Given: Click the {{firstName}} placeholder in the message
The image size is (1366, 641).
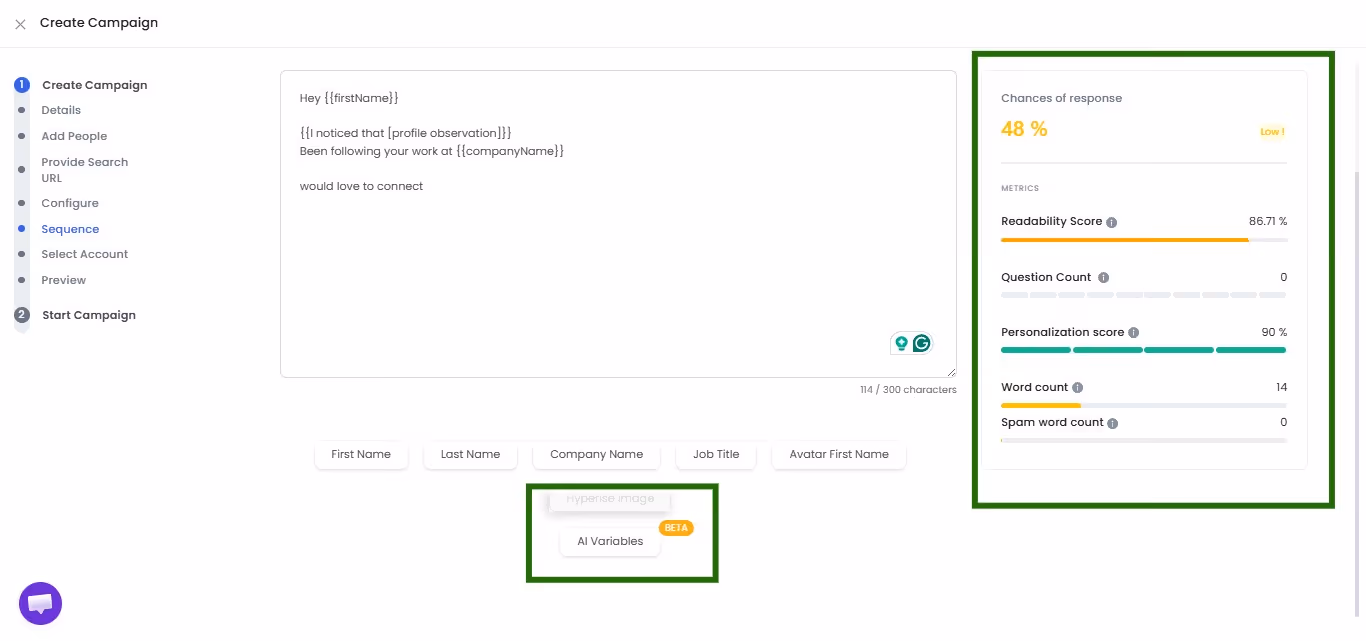Looking at the screenshot, I should (362, 98).
